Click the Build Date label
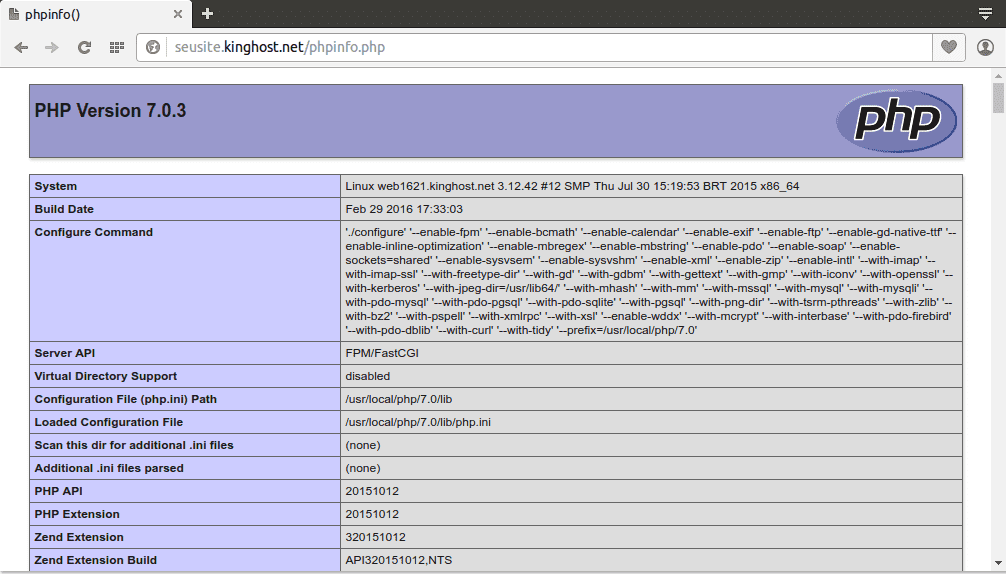 click(x=64, y=209)
